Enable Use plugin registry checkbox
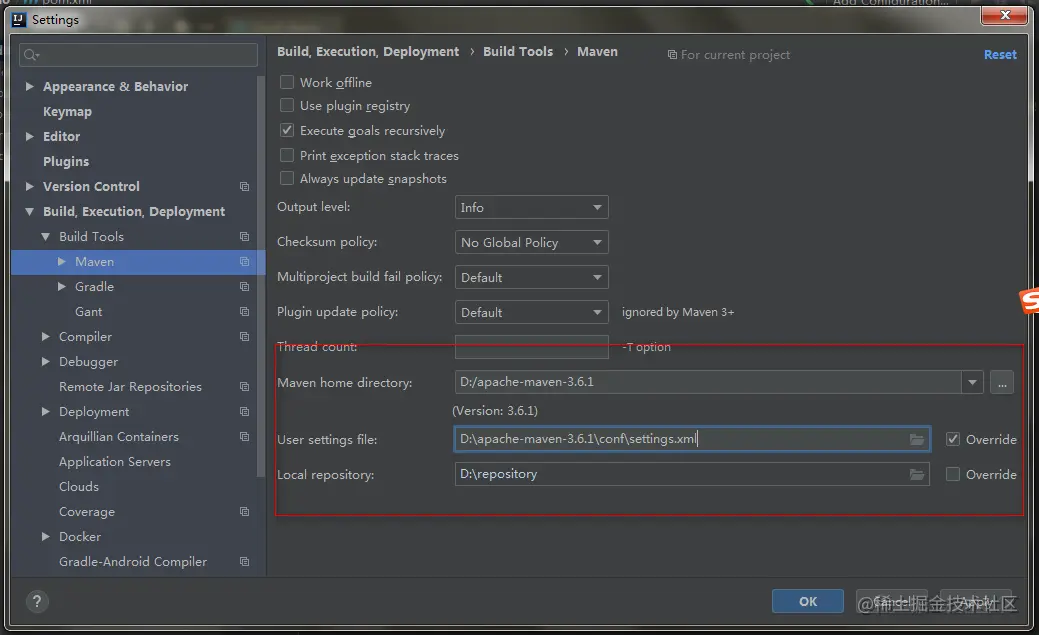Image resolution: width=1039 pixels, height=635 pixels. point(287,105)
